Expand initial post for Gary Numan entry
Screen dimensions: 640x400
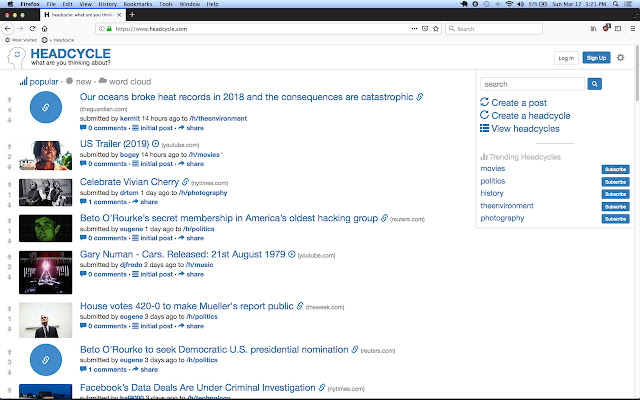(152, 274)
